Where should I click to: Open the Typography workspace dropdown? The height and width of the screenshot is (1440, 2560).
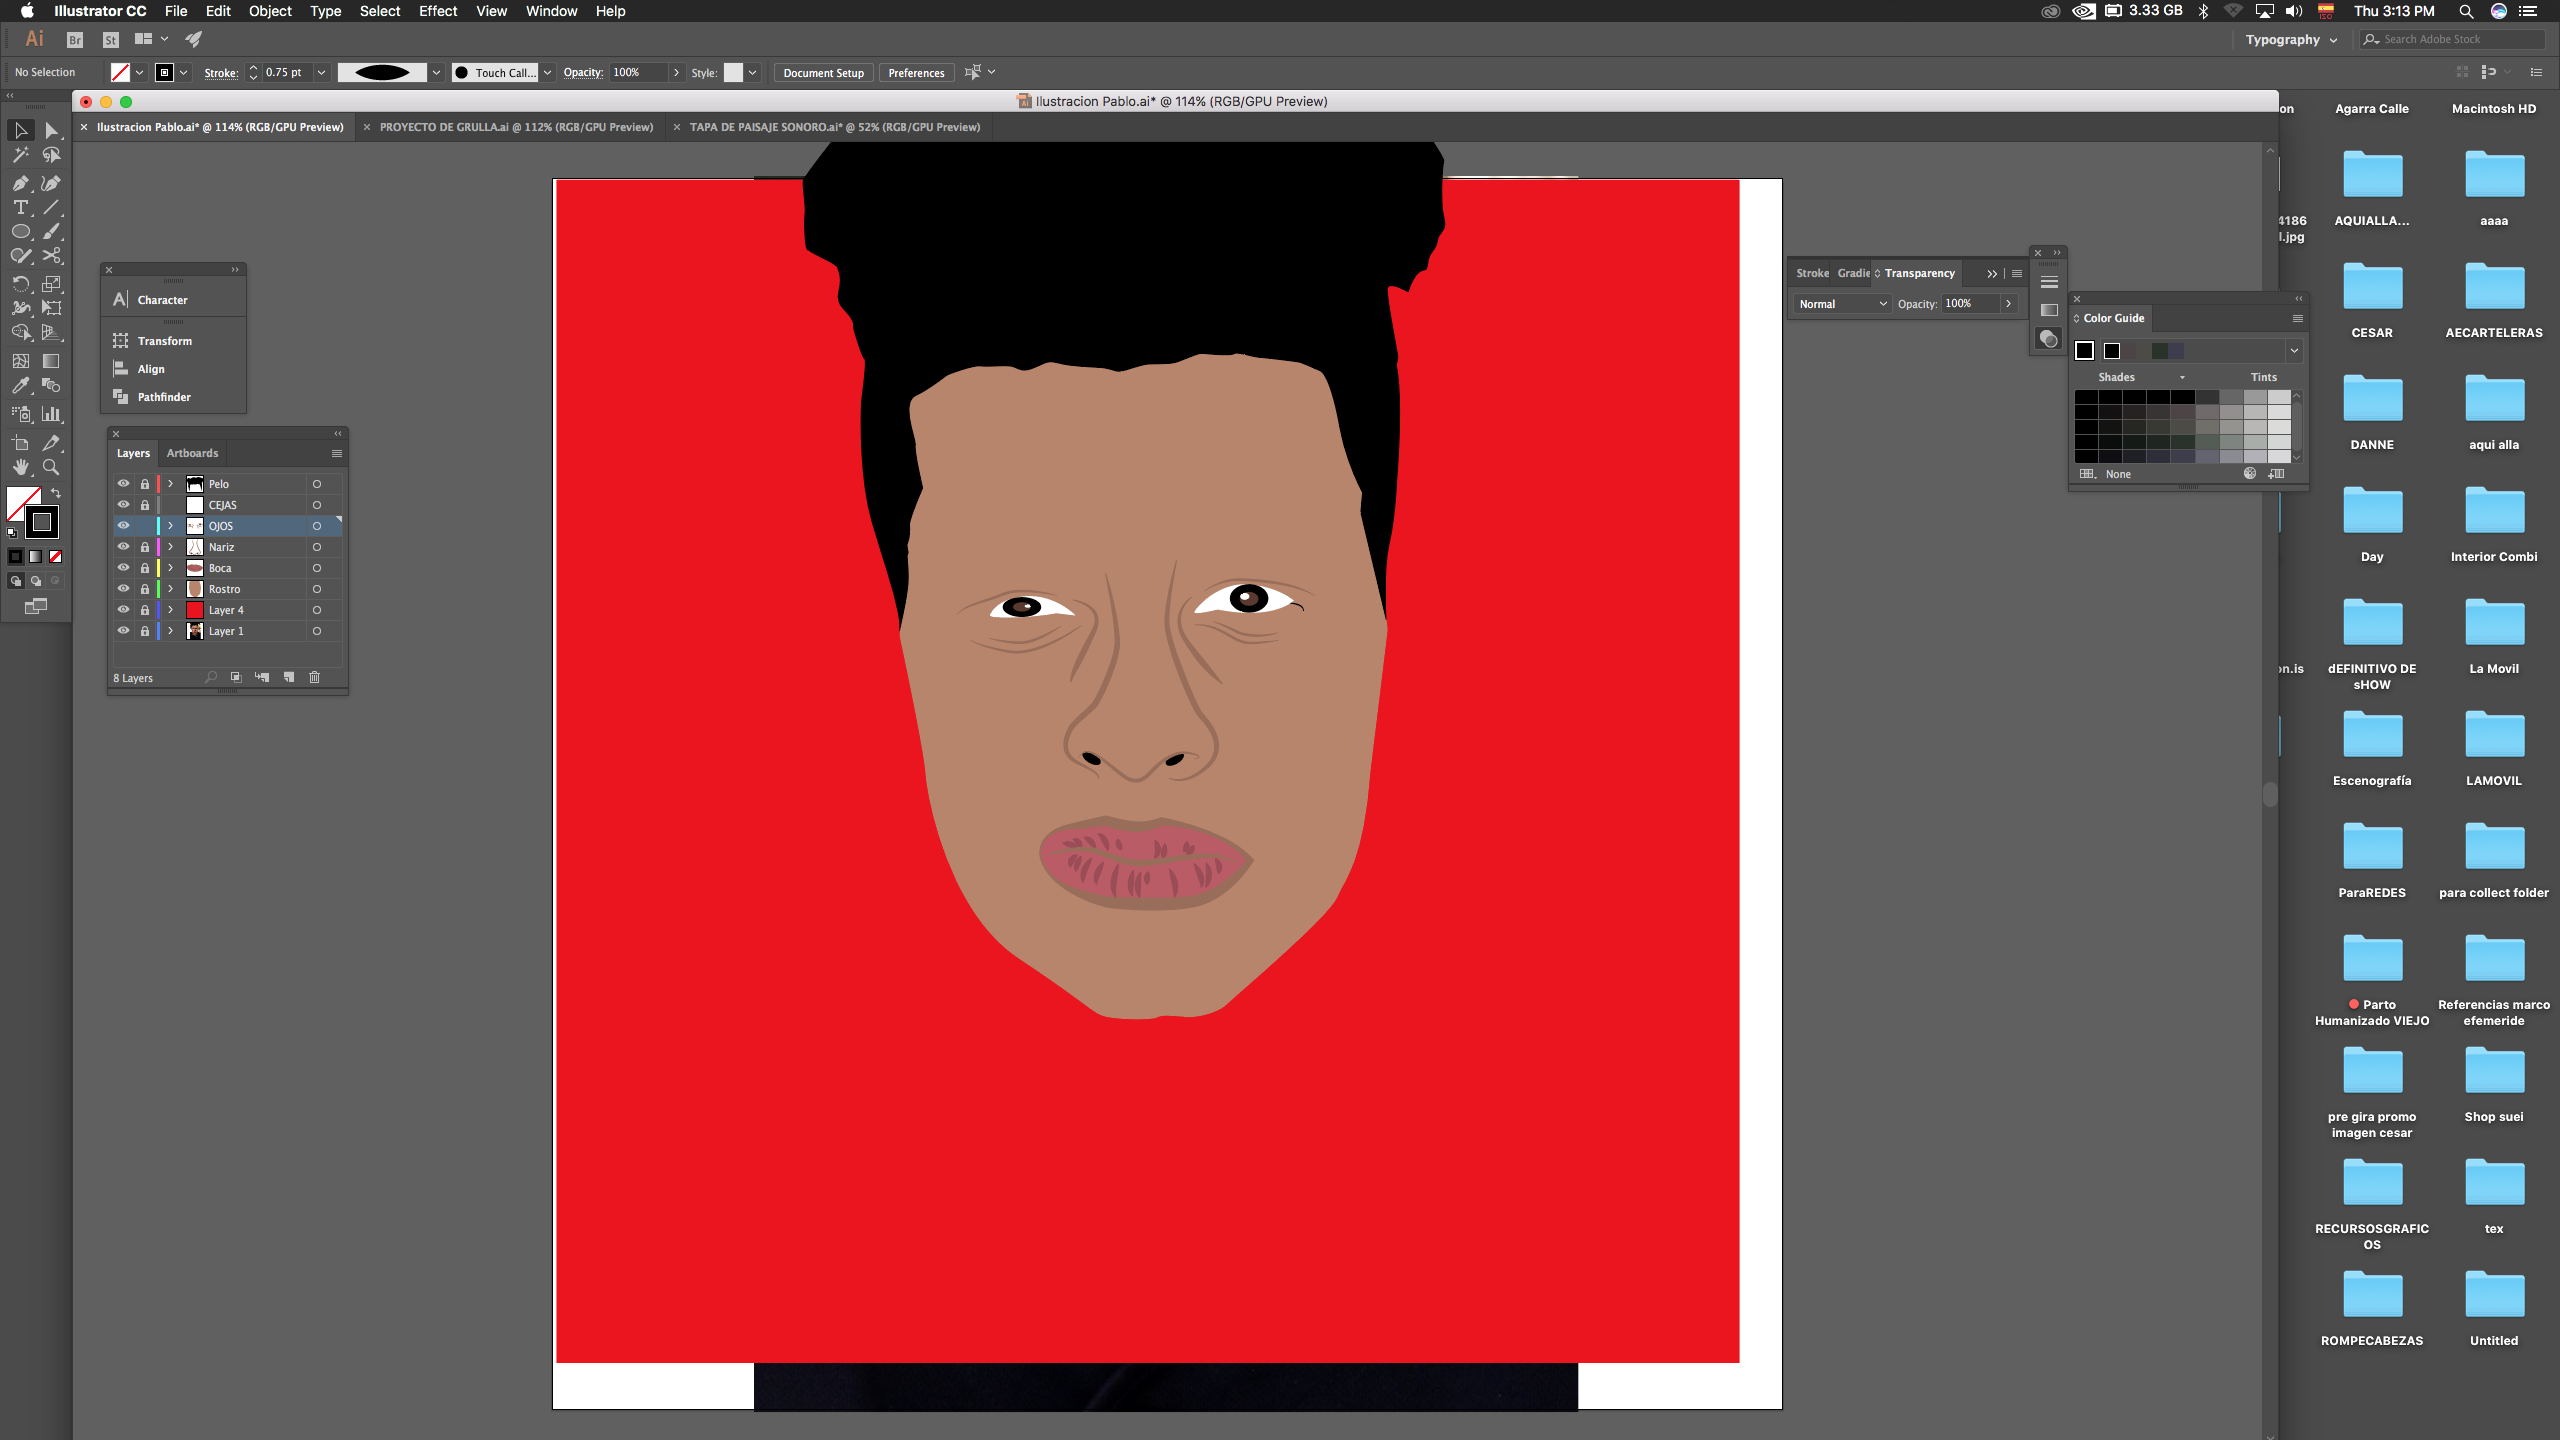(x=2291, y=40)
